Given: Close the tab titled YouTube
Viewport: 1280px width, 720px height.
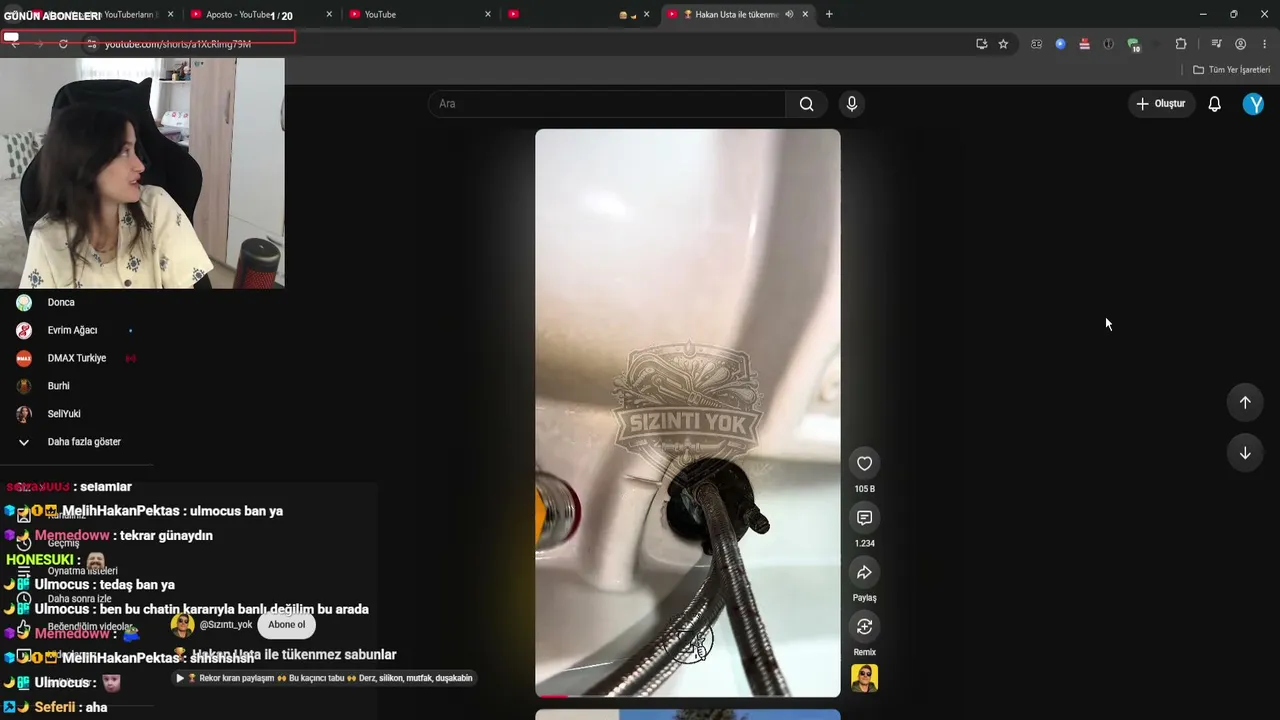Looking at the screenshot, I should [x=488, y=14].
